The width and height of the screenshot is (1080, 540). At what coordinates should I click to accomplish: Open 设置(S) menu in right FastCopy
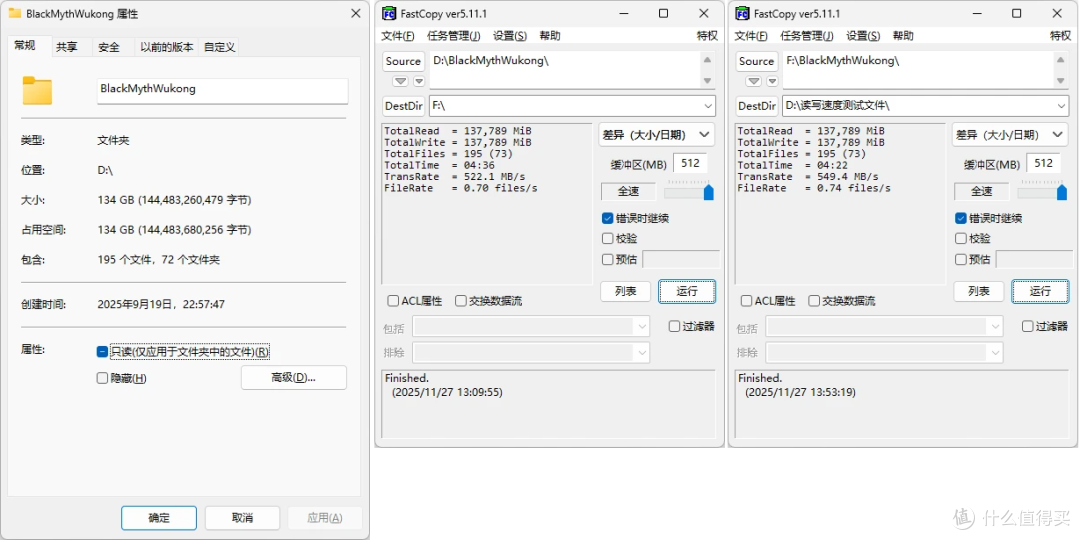pos(863,36)
